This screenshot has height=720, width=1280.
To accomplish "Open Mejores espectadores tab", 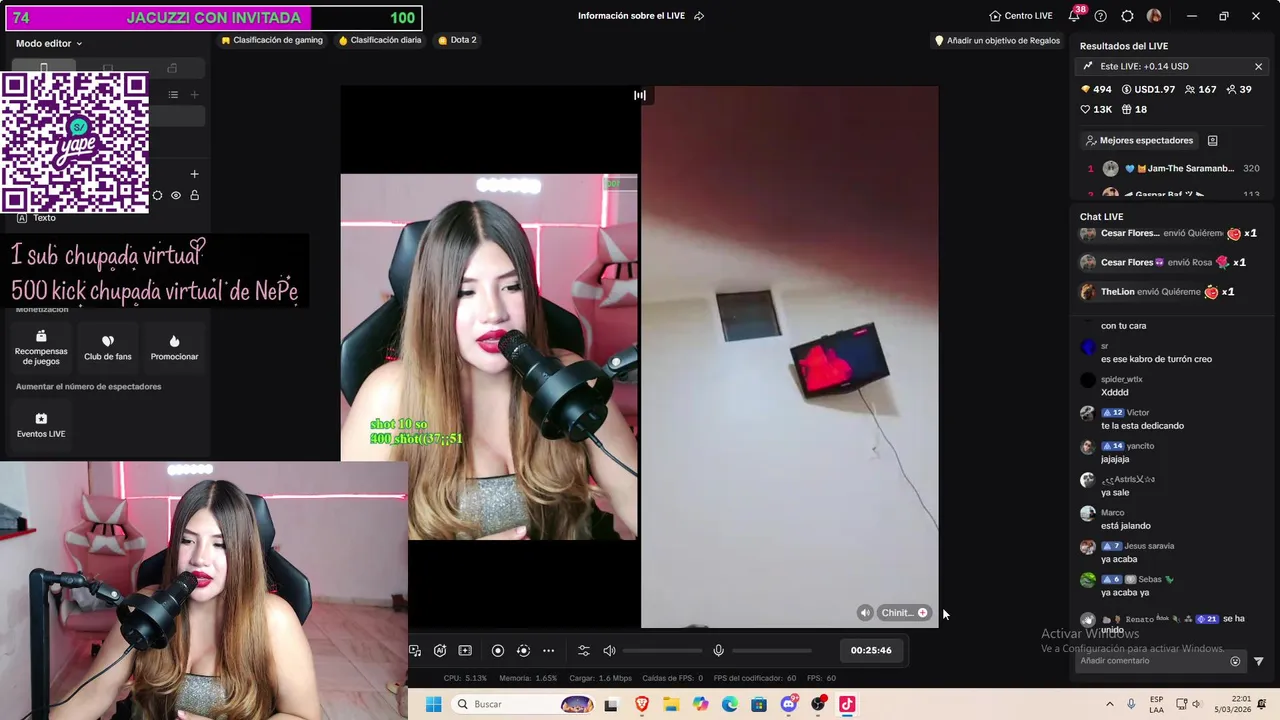I will tap(1139, 141).
